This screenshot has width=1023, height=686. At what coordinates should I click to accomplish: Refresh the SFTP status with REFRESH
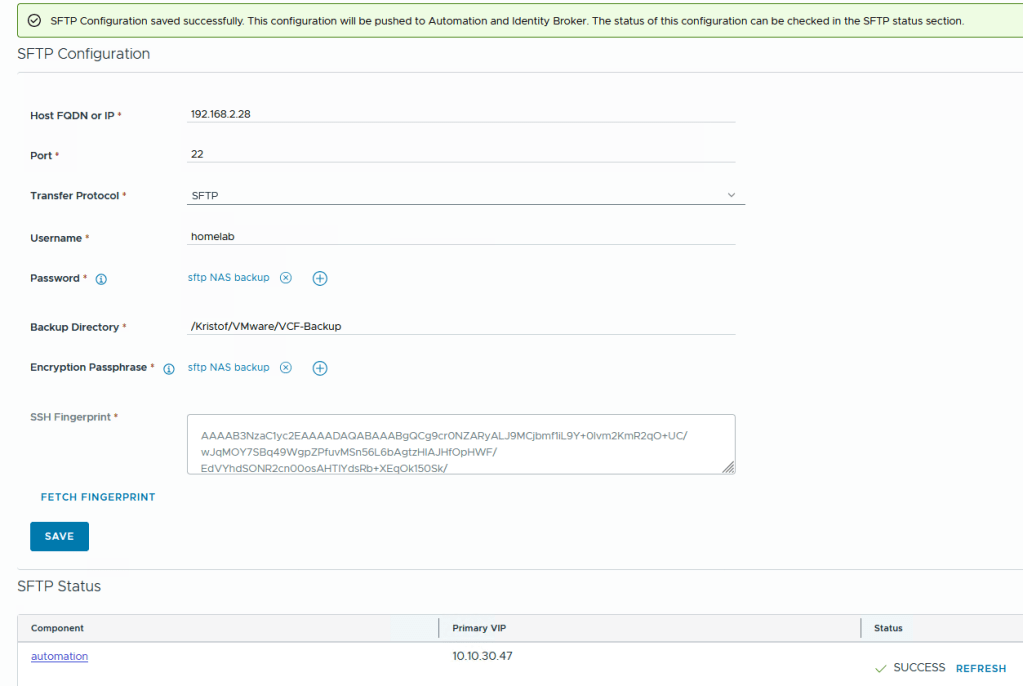click(980, 668)
